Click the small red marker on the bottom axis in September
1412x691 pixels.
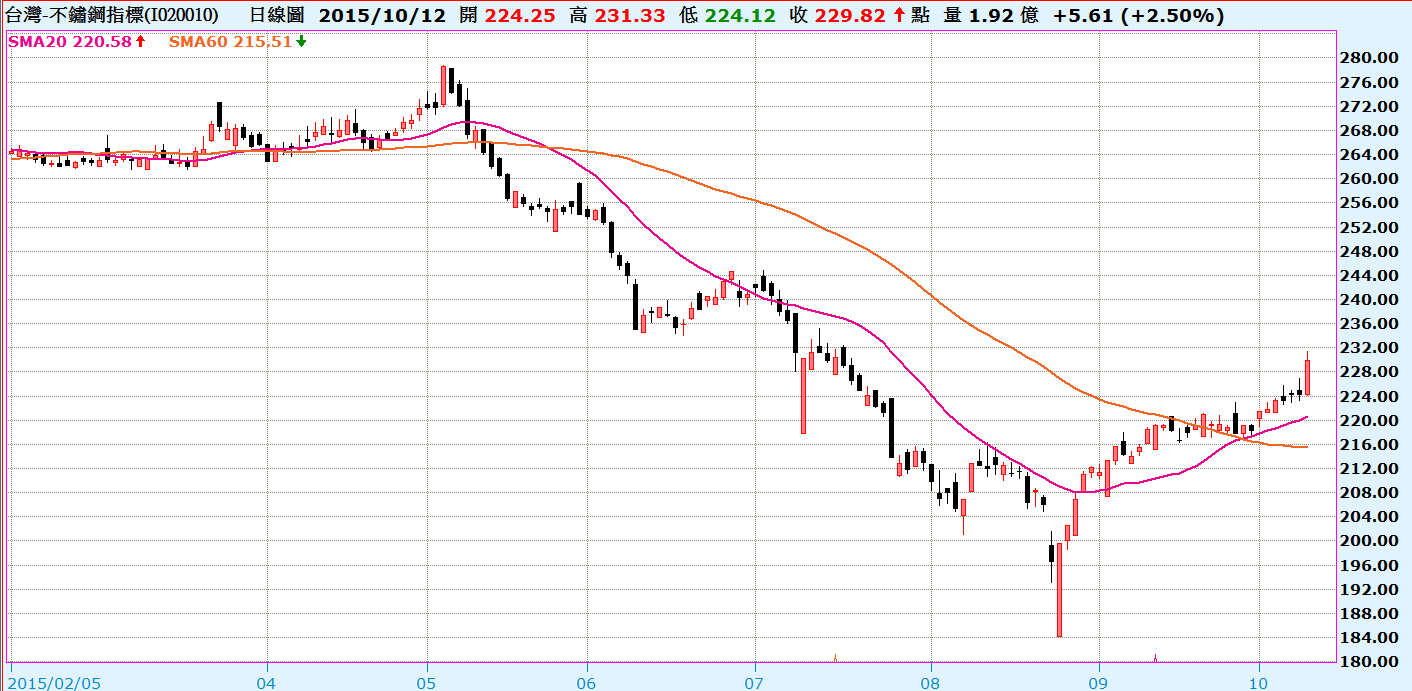1155,657
